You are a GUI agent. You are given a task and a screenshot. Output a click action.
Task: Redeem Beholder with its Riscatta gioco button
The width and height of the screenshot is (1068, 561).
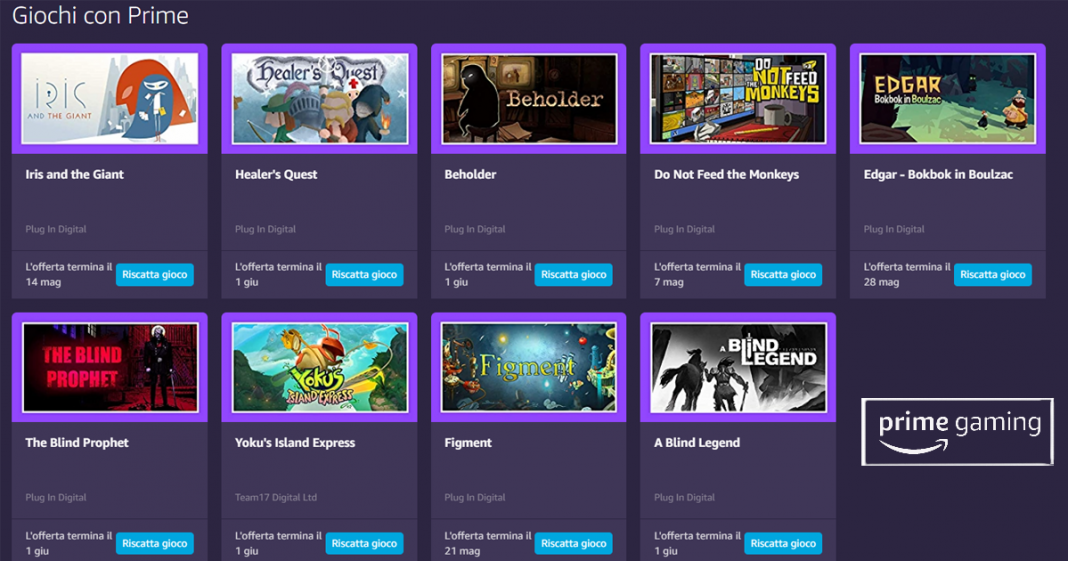[574, 274]
